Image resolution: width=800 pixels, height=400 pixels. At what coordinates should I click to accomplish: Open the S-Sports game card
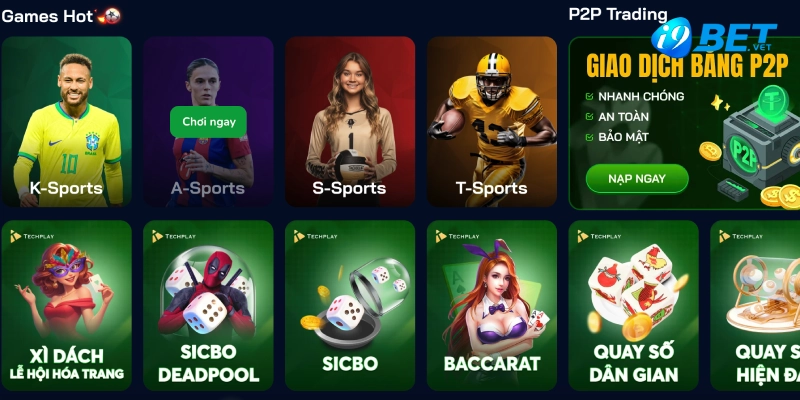point(350,121)
